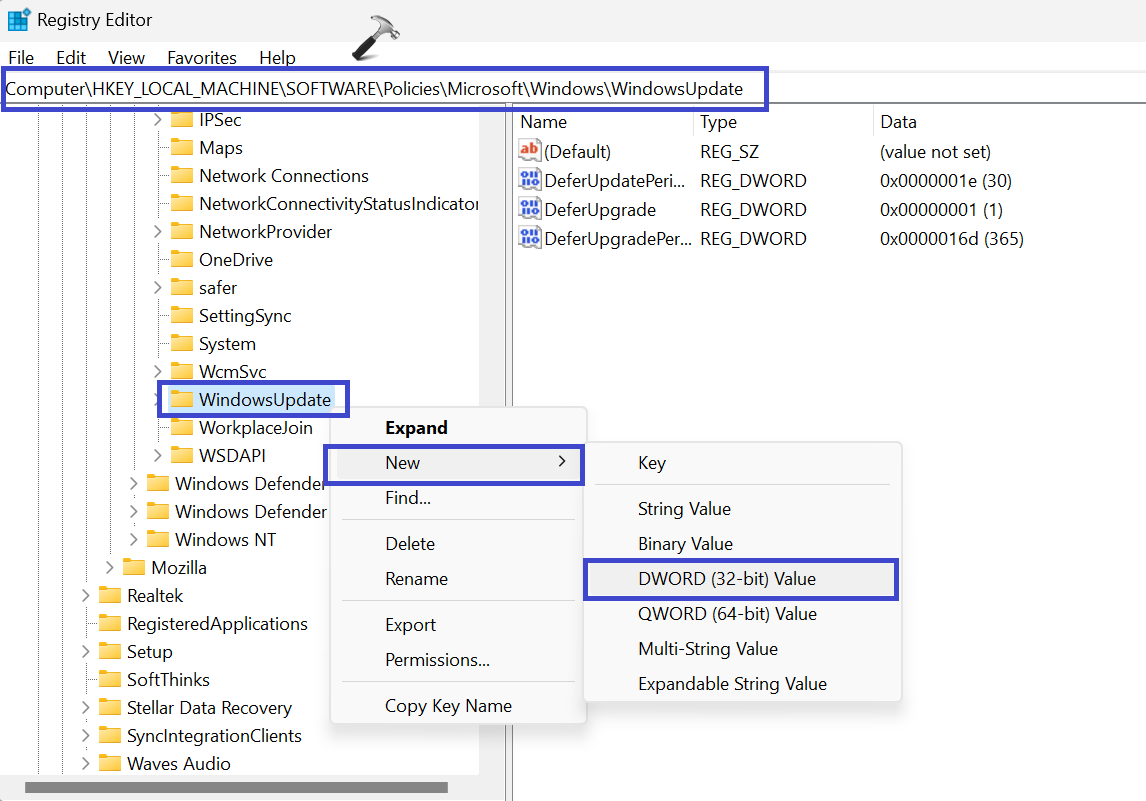
Task: Expand the IPSec tree node
Action: click(x=158, y=120)
